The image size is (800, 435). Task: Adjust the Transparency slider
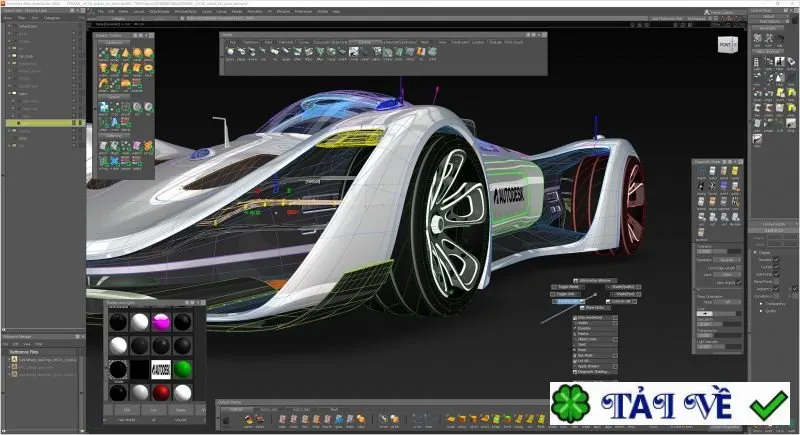pyautogui.click(x=719, y=335)
